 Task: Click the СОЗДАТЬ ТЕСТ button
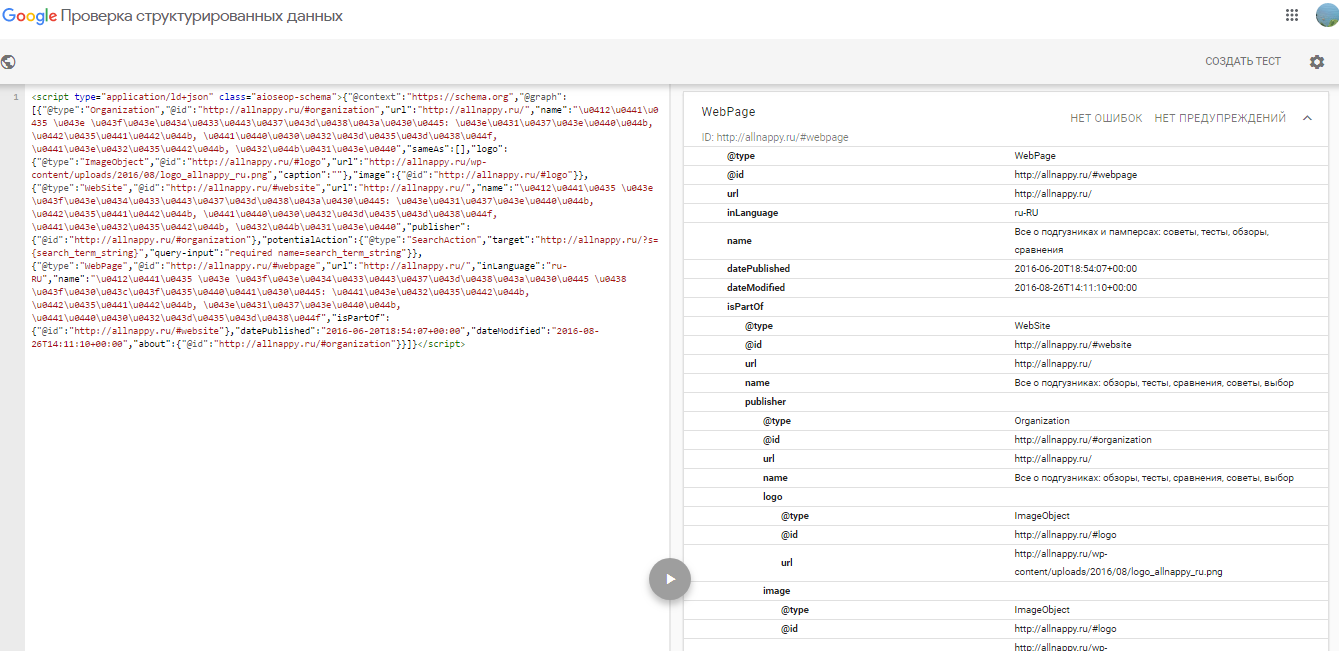(1242, 62)
